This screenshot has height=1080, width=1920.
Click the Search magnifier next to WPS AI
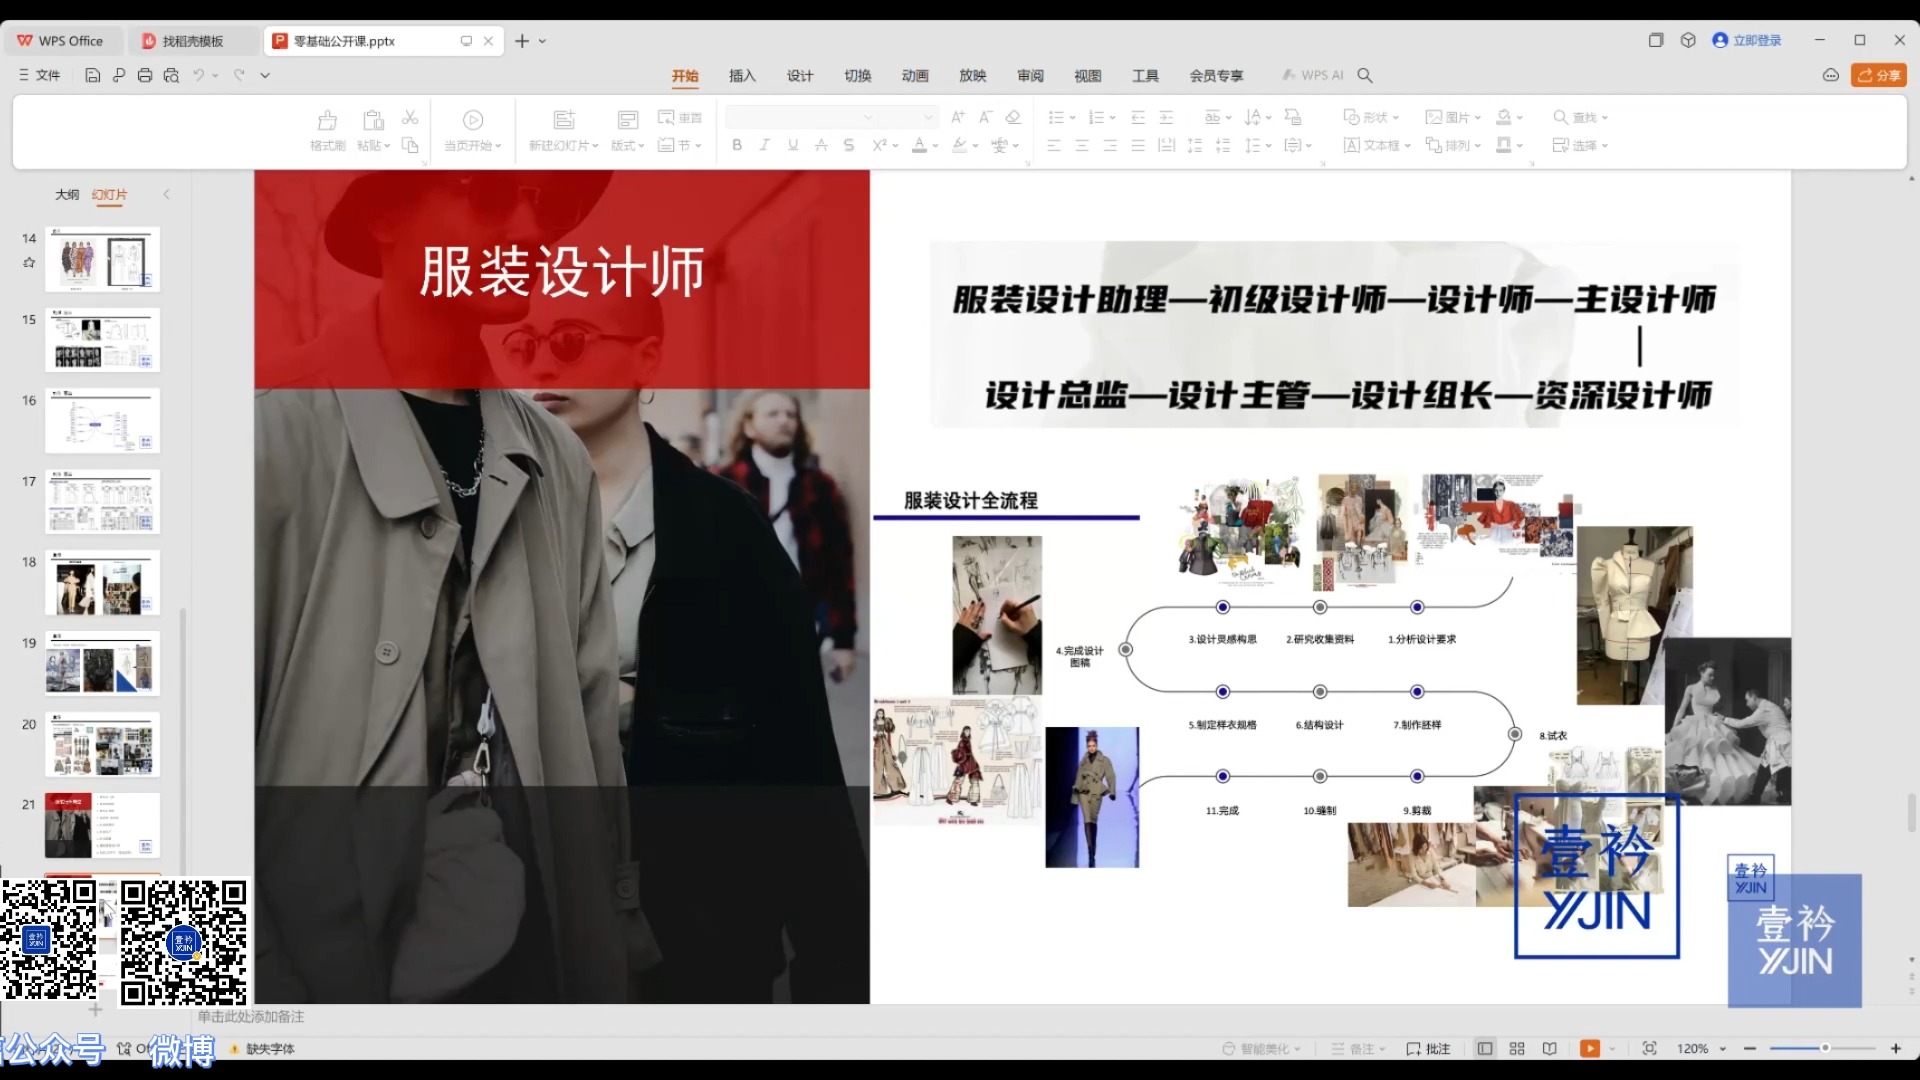[1365, 75]
